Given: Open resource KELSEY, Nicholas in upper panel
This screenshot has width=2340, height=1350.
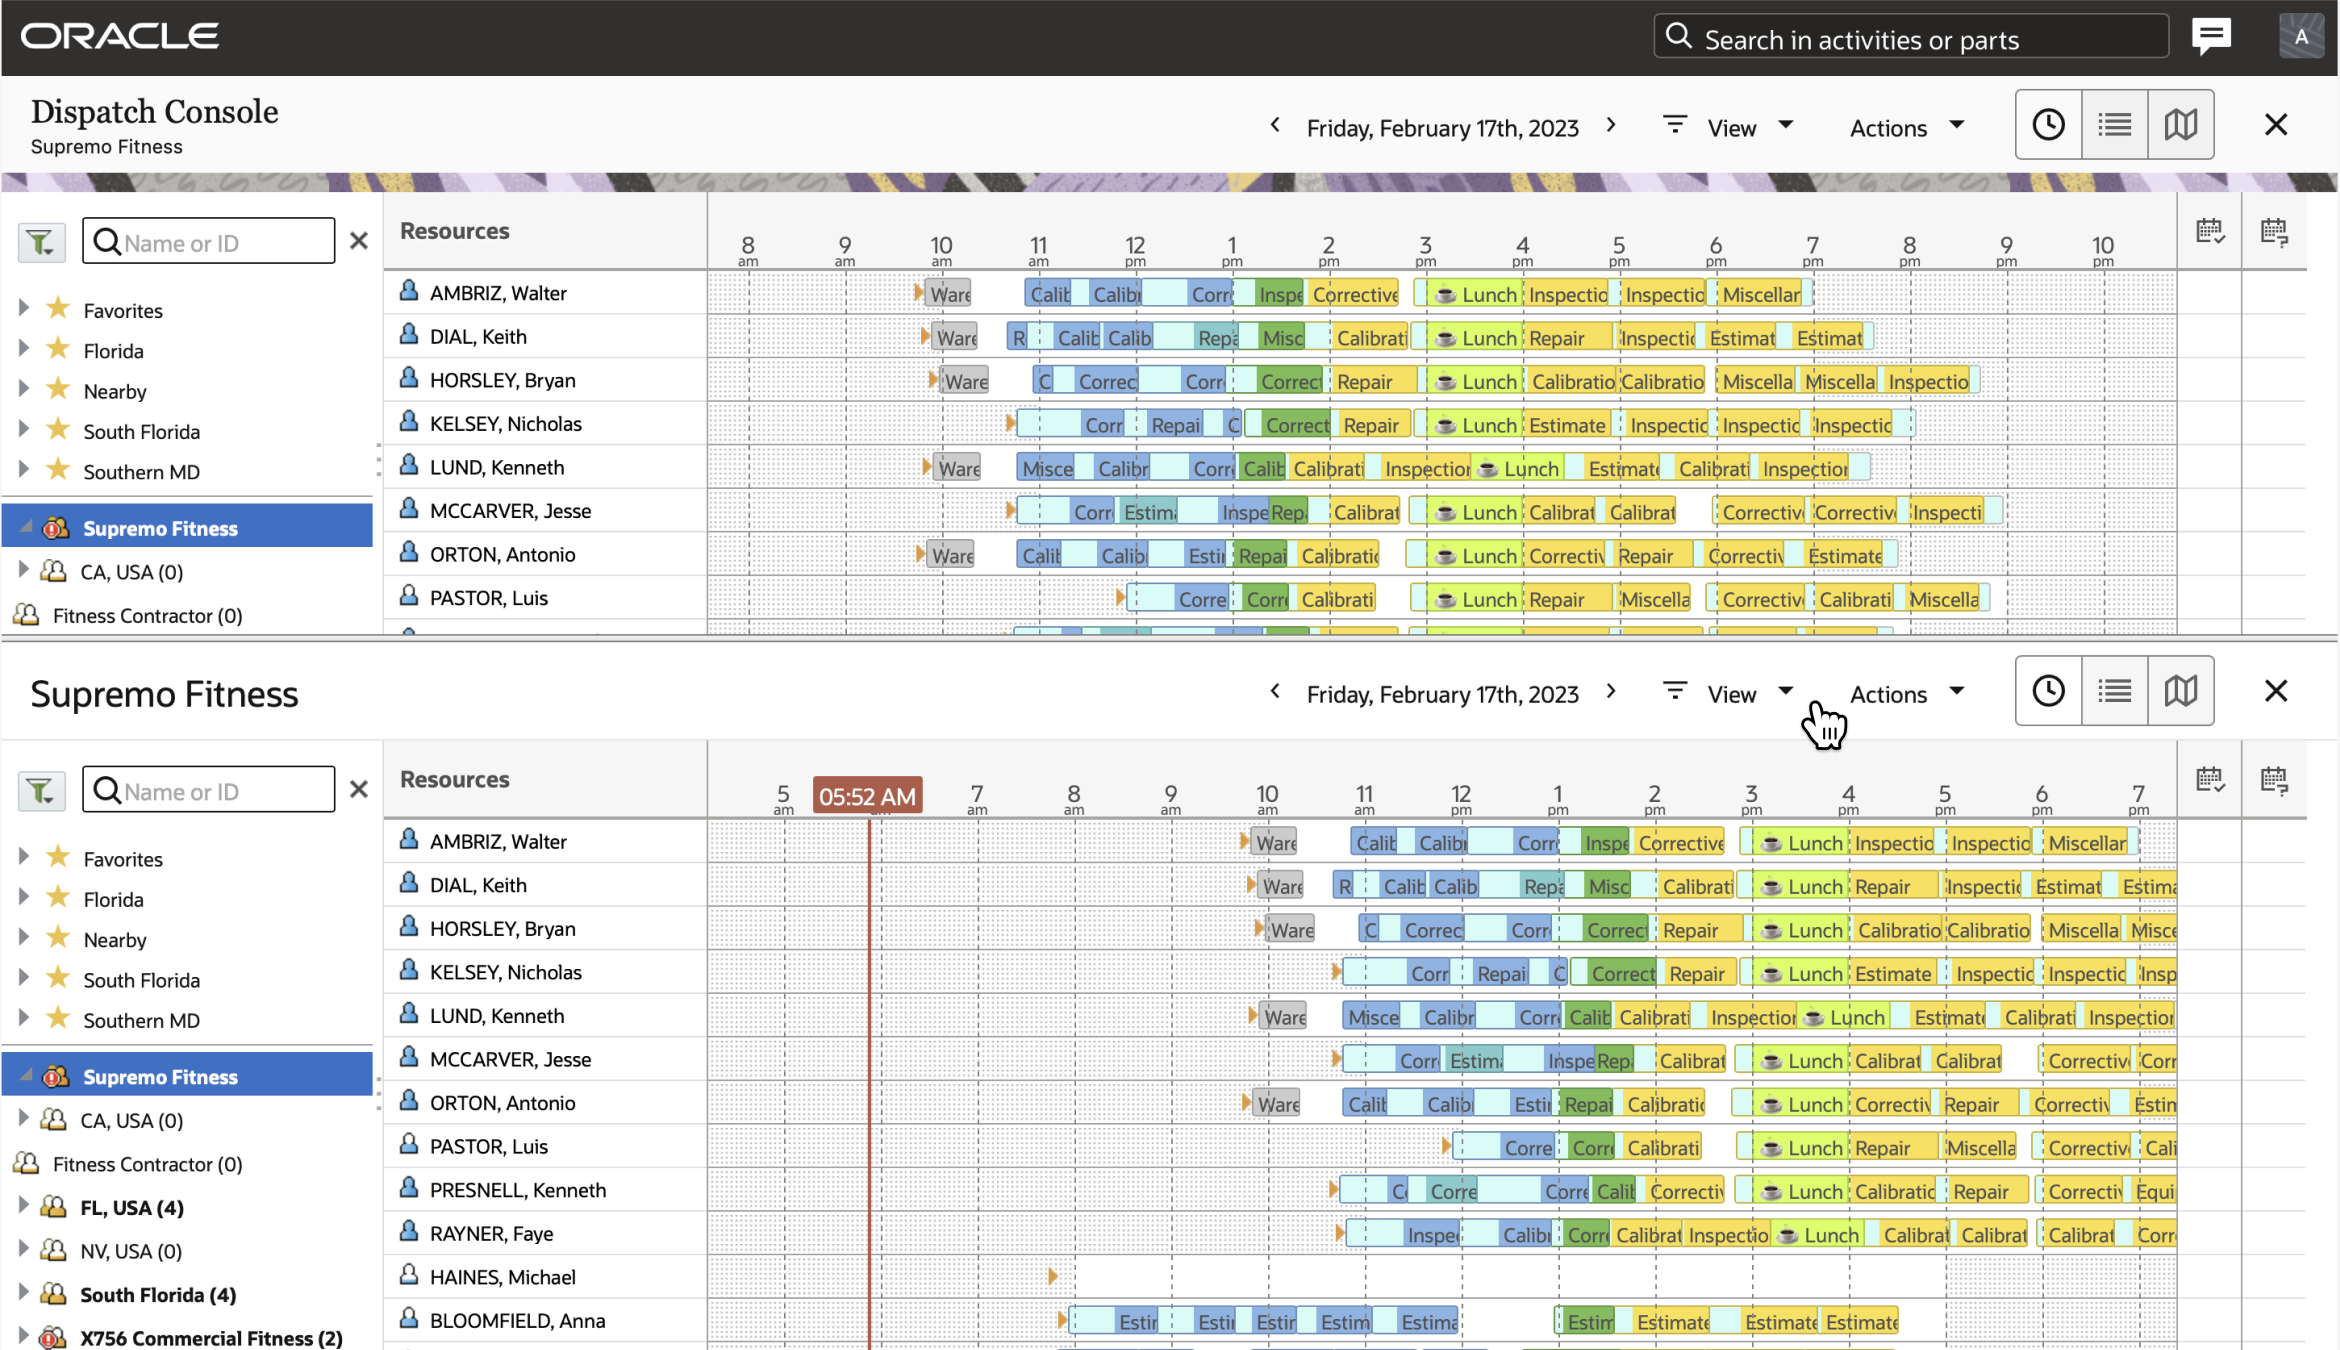Looking at the screenshot, I should [506, 424].
